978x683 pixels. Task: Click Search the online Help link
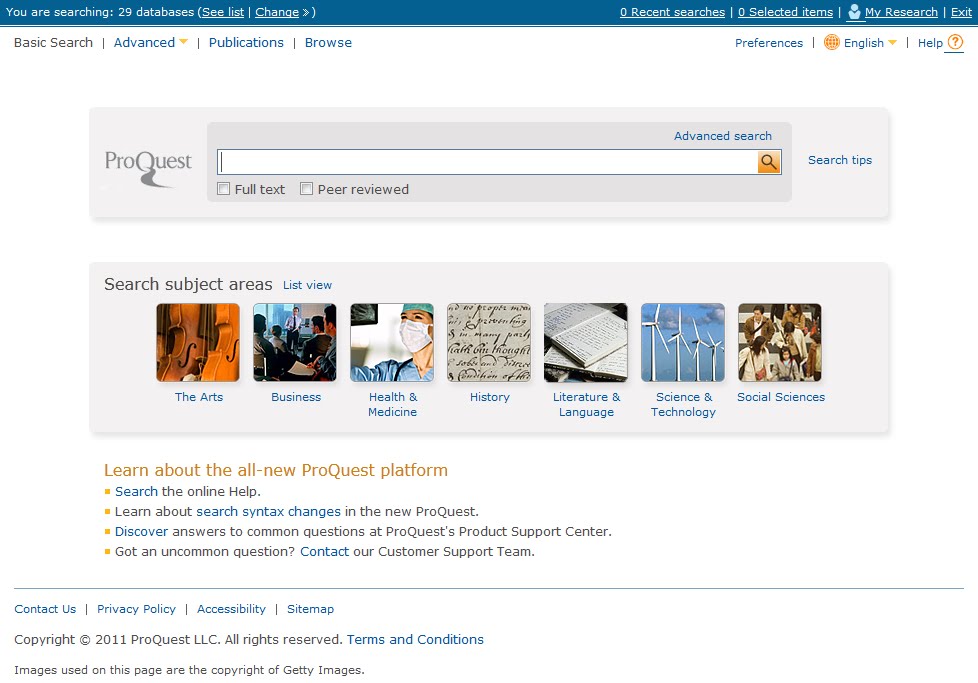tap(136, 492)
